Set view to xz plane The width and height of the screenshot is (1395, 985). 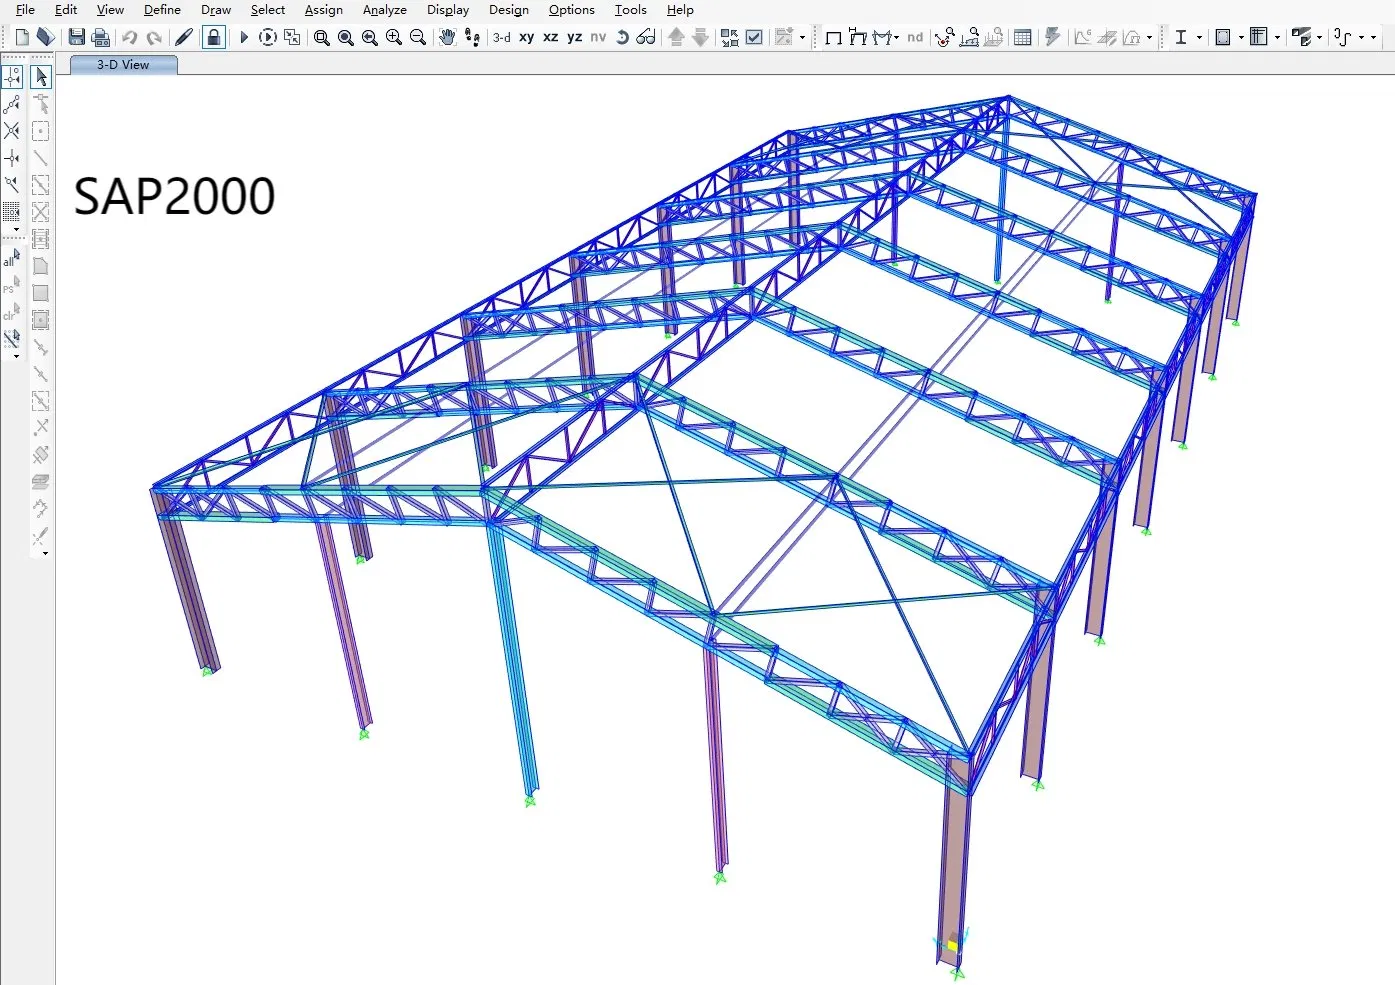click(x=551, y=37)
